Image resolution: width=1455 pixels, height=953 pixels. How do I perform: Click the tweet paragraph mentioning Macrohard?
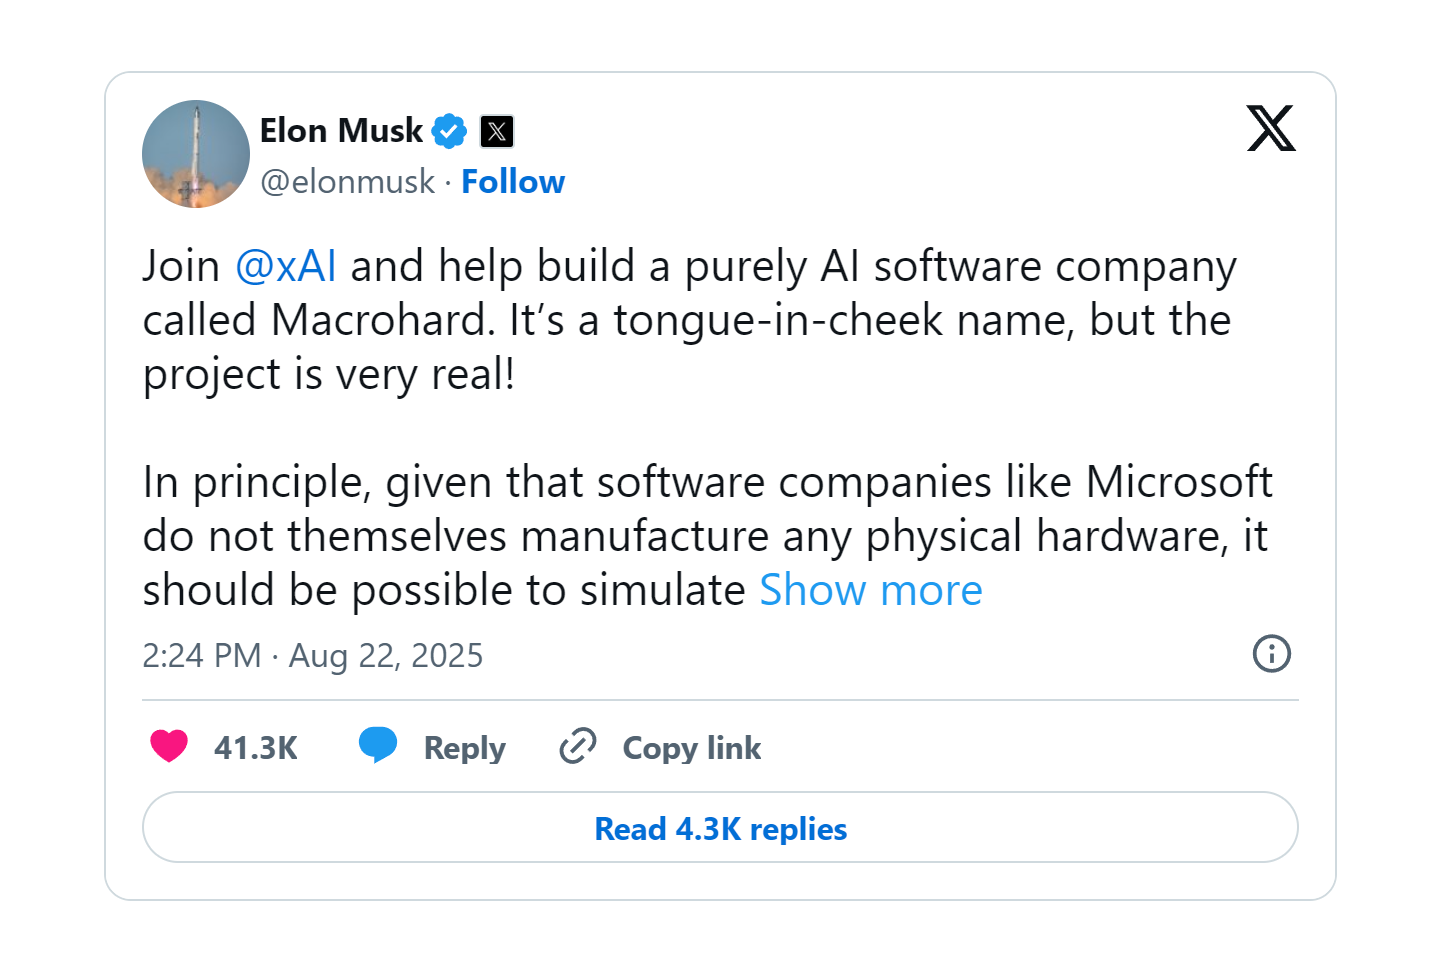(x=690, y=320)
